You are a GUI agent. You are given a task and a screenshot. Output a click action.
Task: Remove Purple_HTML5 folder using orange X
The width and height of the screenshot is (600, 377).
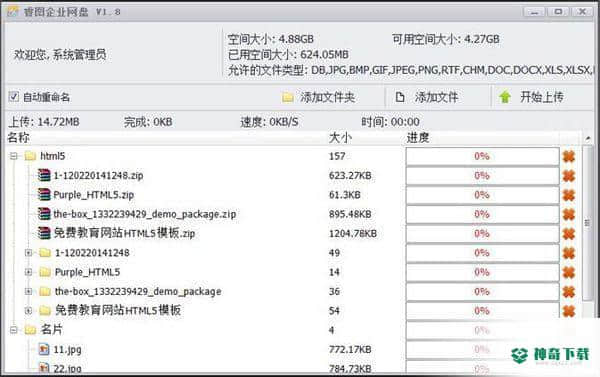coord(569,272)
